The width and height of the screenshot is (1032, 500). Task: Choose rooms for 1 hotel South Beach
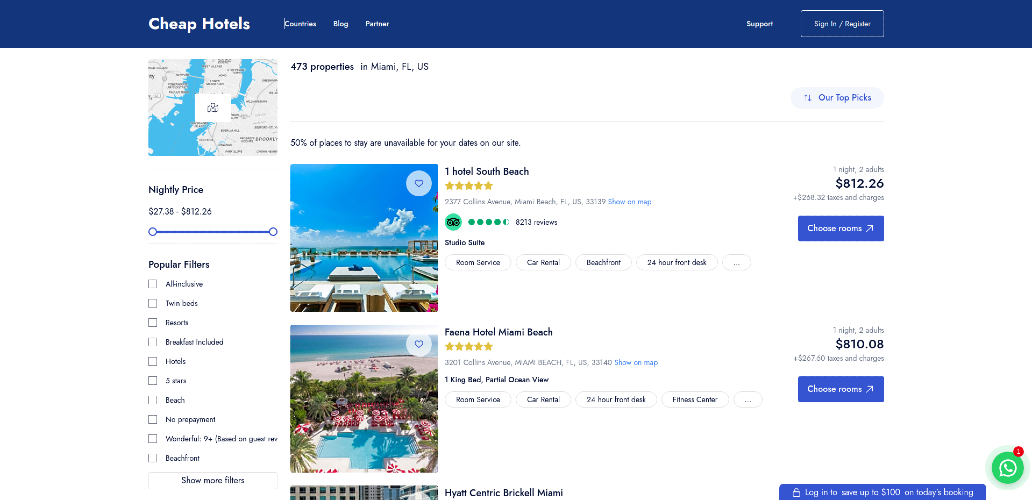click(840, 228)
